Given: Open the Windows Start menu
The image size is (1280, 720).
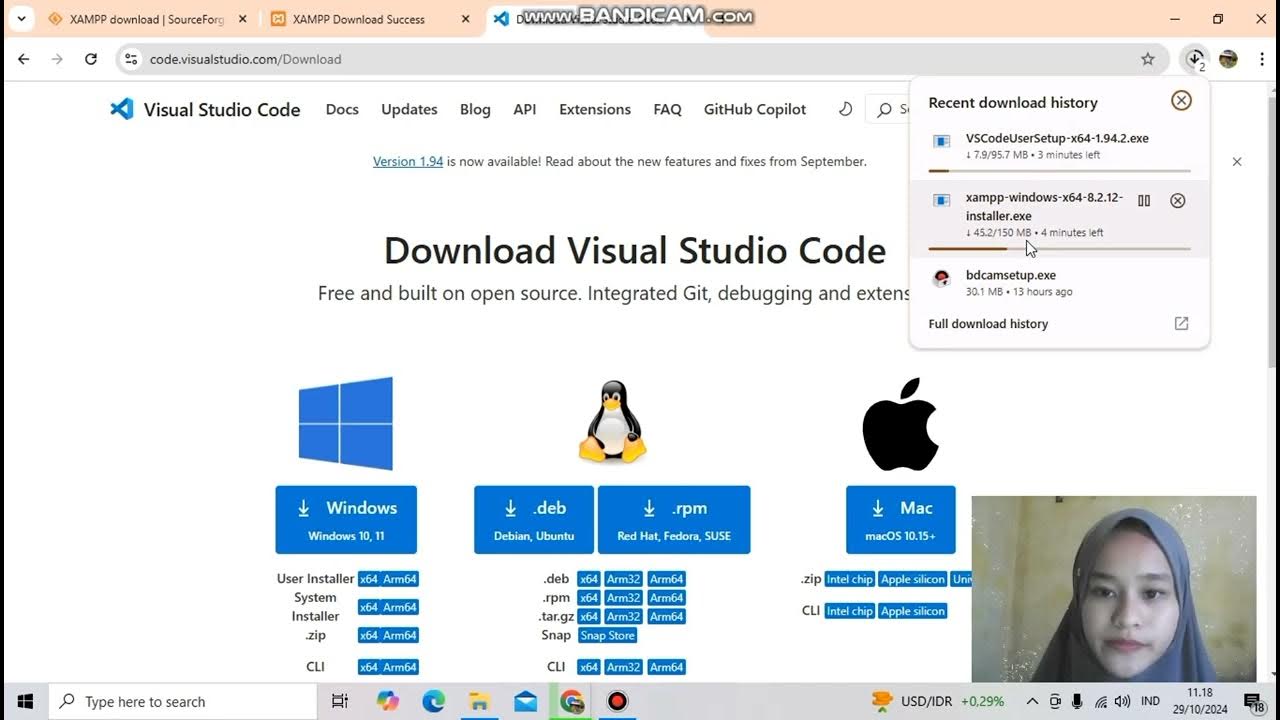Looking at the screenshot, I should 25,702.
